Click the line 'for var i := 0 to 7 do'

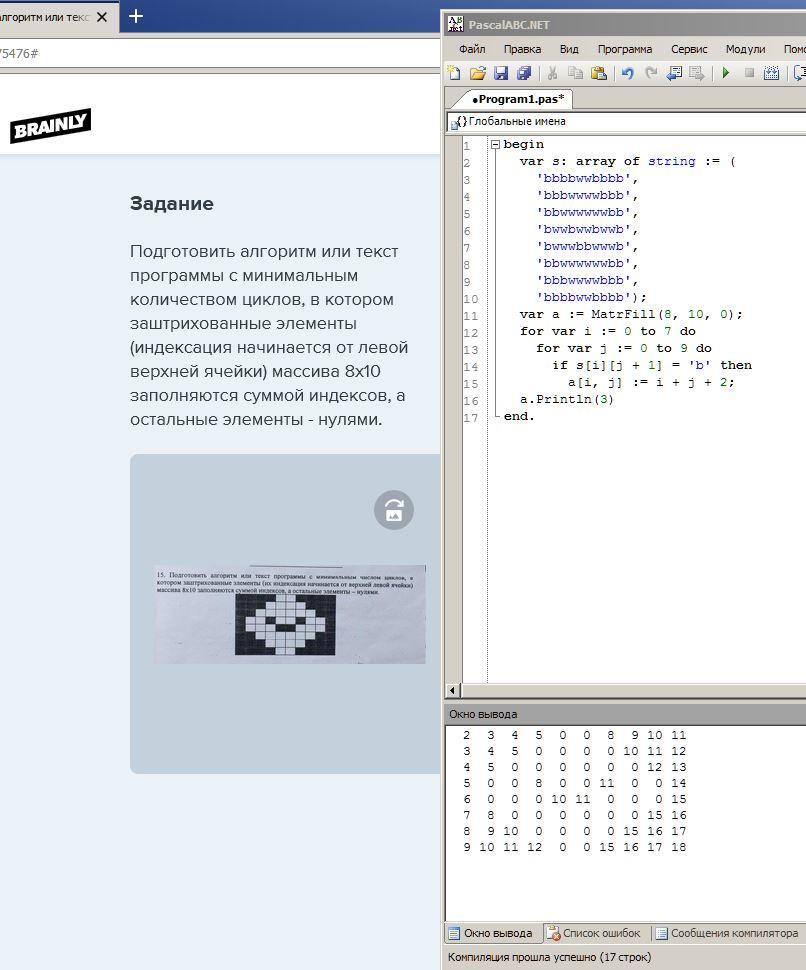pos(607,331)
